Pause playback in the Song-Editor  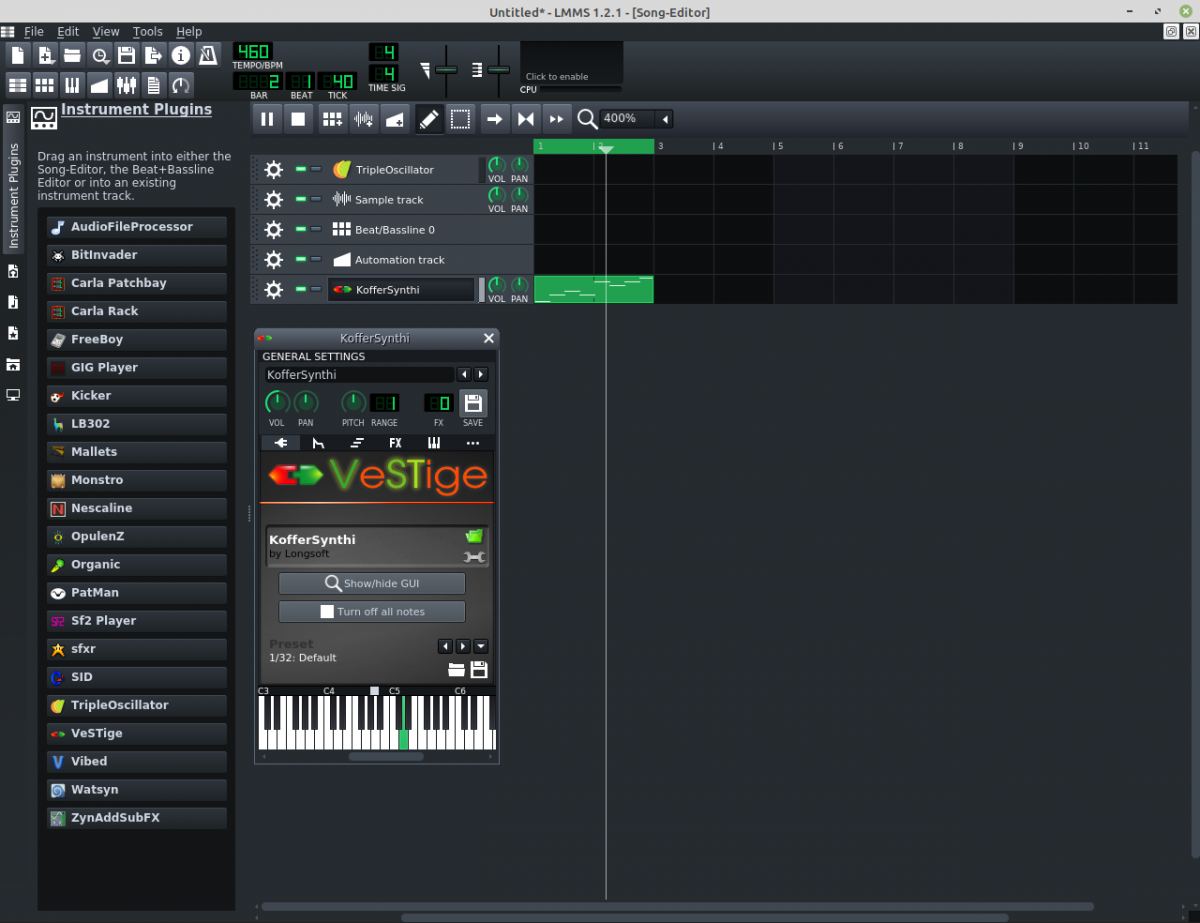coord(267,119)
